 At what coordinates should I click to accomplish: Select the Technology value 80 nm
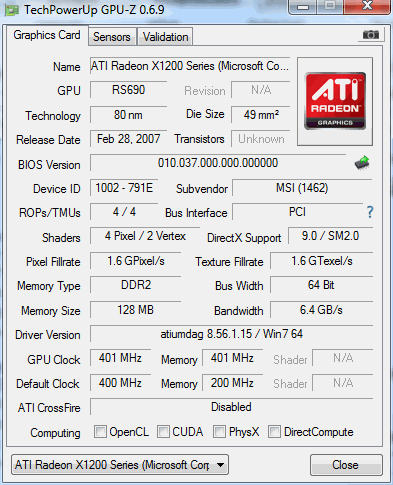pyautogui.click(x=128, y=115)
